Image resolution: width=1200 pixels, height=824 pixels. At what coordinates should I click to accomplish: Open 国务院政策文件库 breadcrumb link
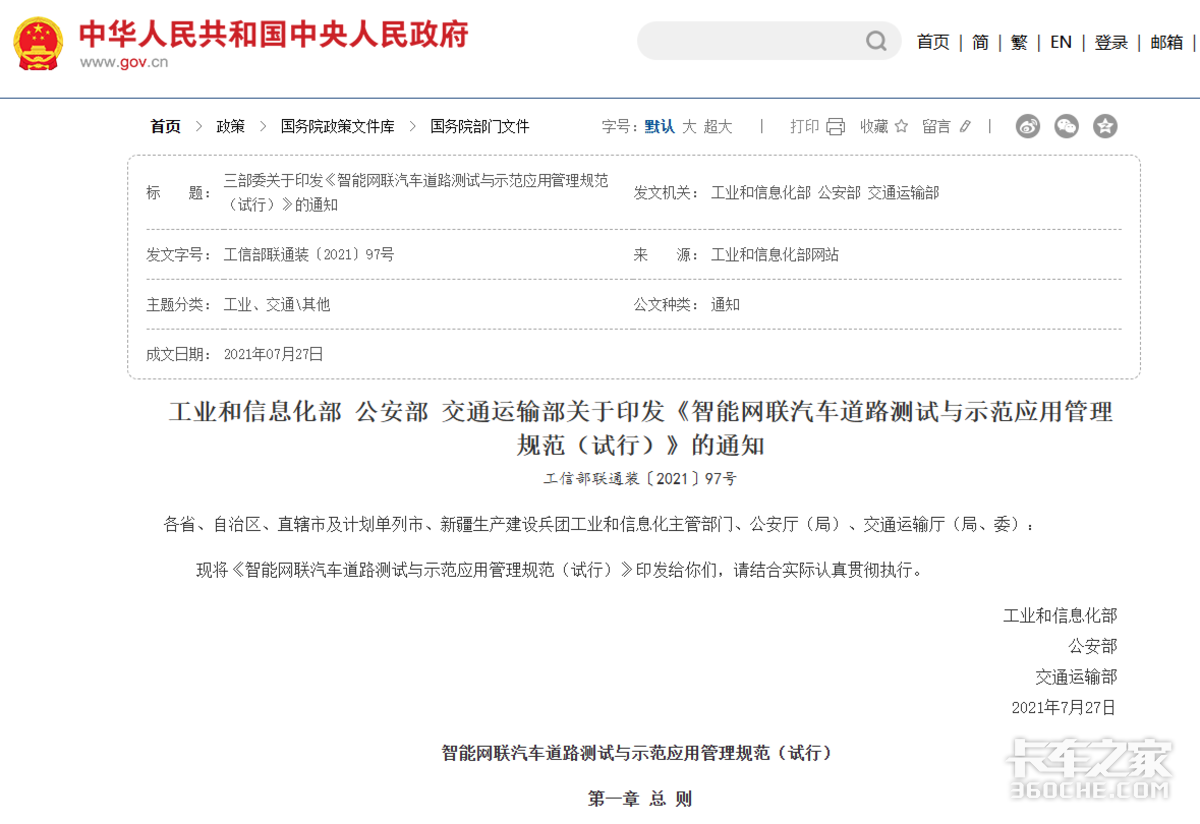[x=337, y=126]
